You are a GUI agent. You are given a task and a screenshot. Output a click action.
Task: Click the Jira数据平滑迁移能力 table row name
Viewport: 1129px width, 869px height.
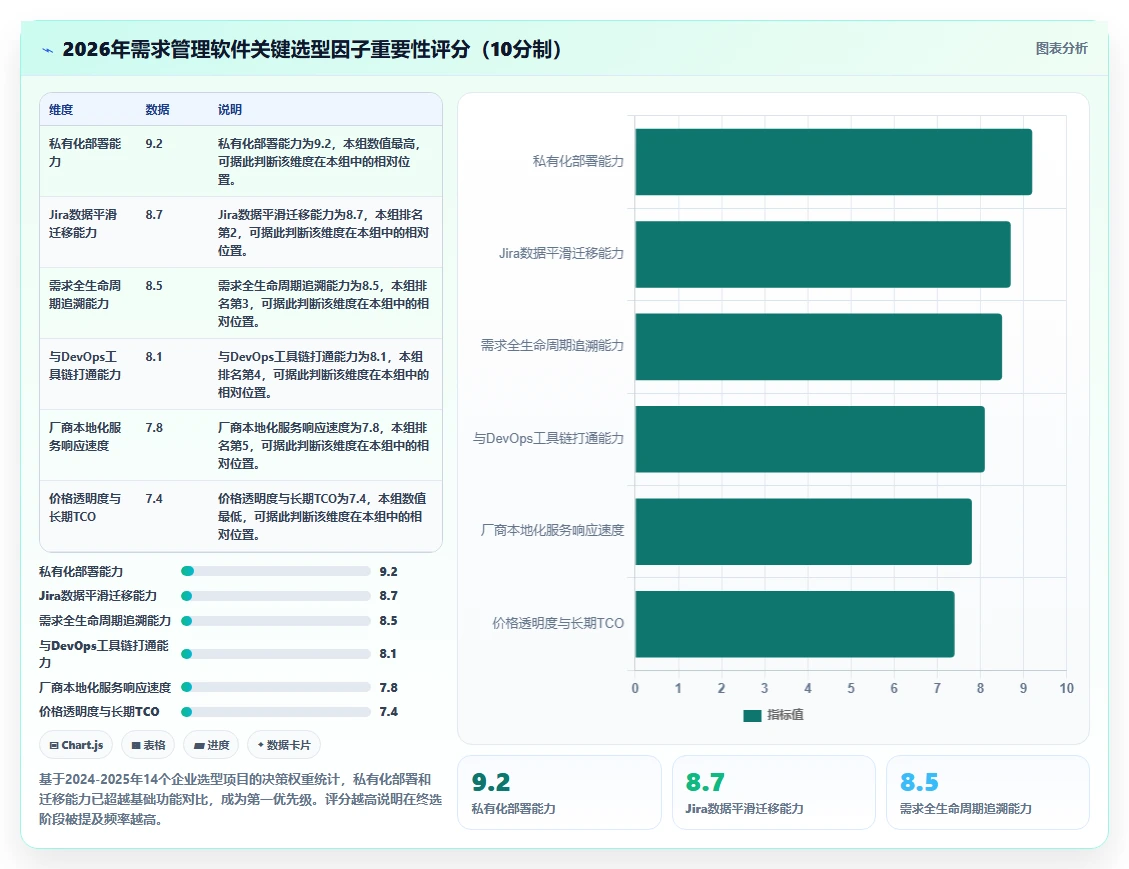[x=83, y=223]
